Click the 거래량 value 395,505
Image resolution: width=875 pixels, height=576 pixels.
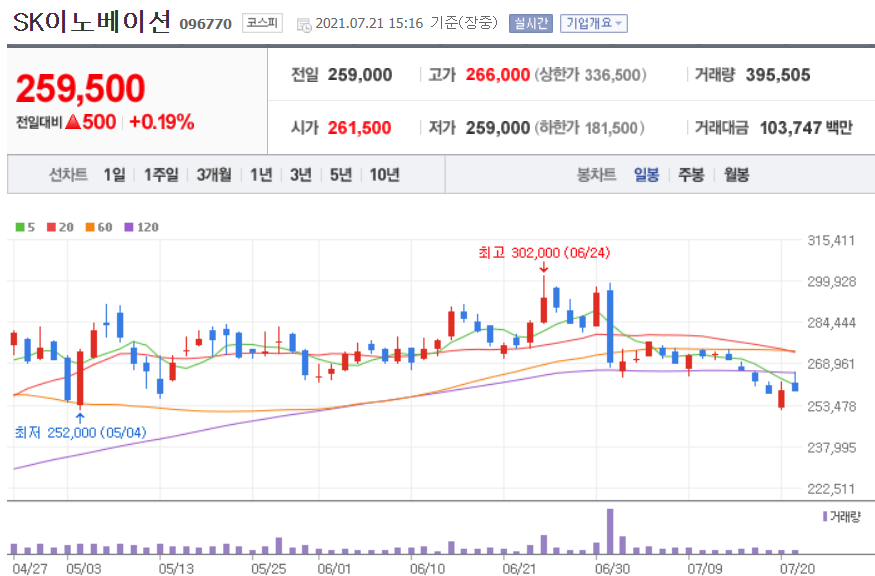tap(778, 75)
